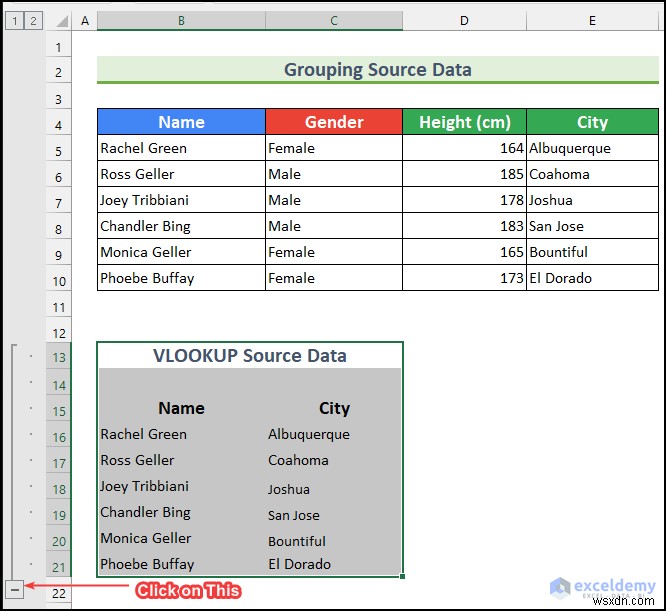Select height value 178
Viewport: 666px width, 611px height.
[464, 200]
